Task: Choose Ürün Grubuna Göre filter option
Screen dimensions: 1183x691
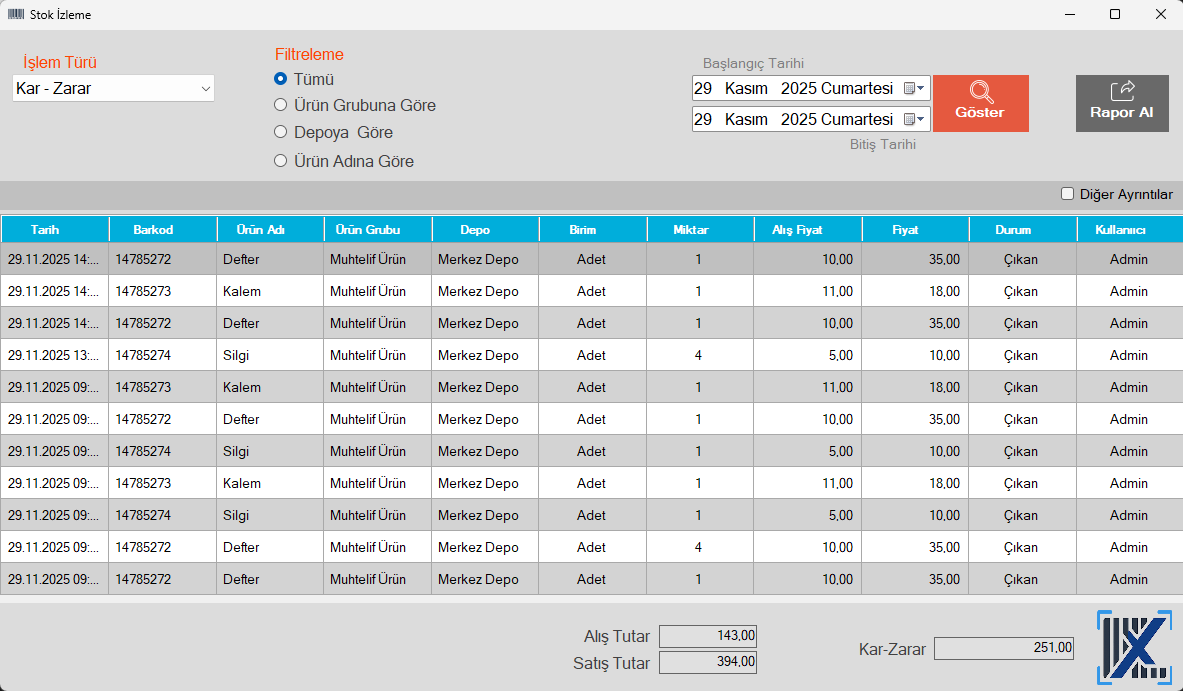Action: point(281,105)
